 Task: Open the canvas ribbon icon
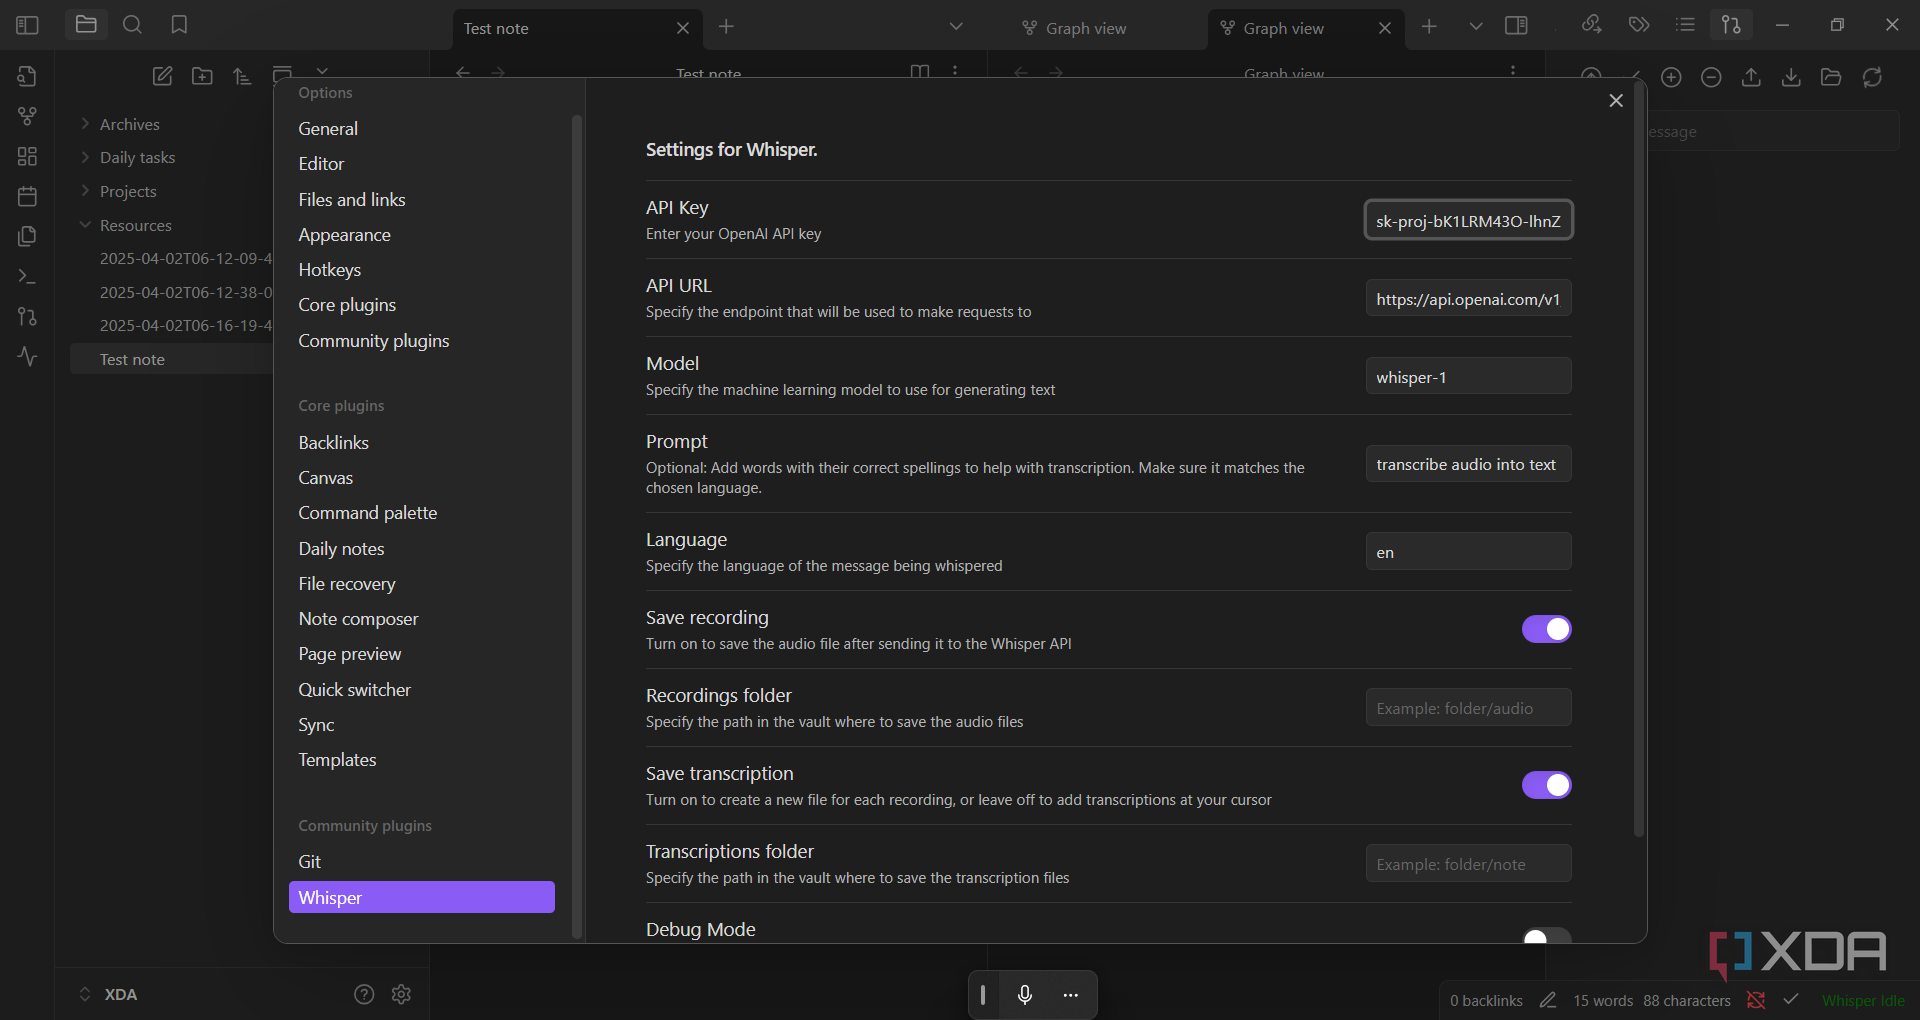tap(27, 156)
